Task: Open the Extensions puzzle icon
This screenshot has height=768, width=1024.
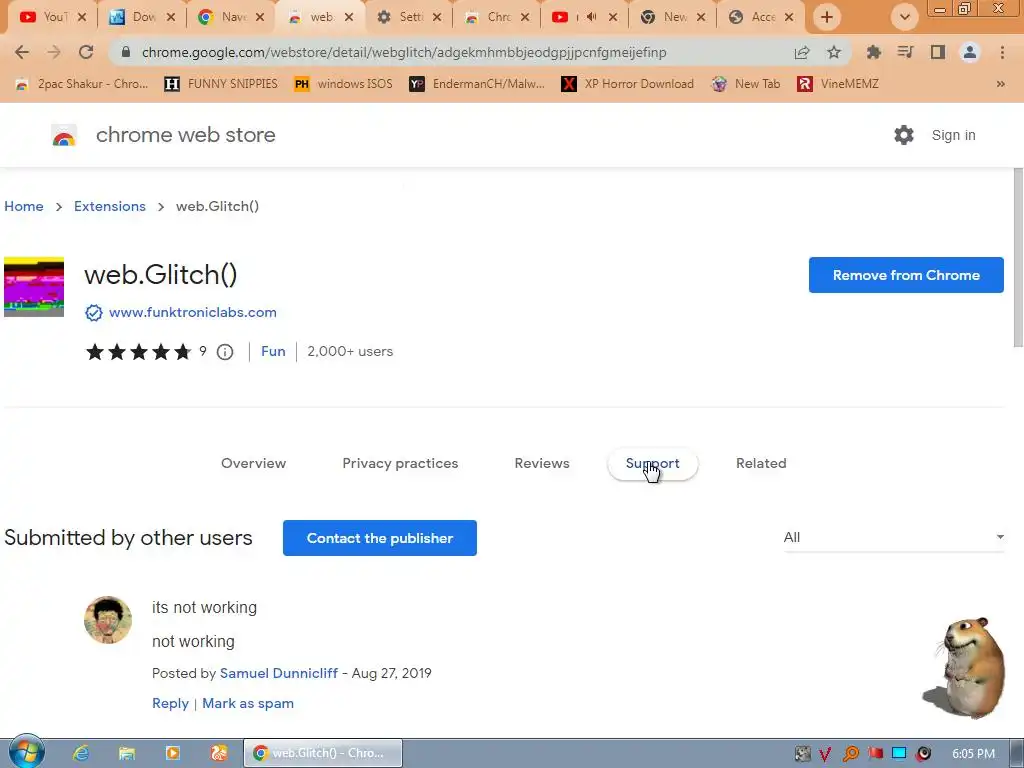Action: pyautogui.click(x=873, y=52)
